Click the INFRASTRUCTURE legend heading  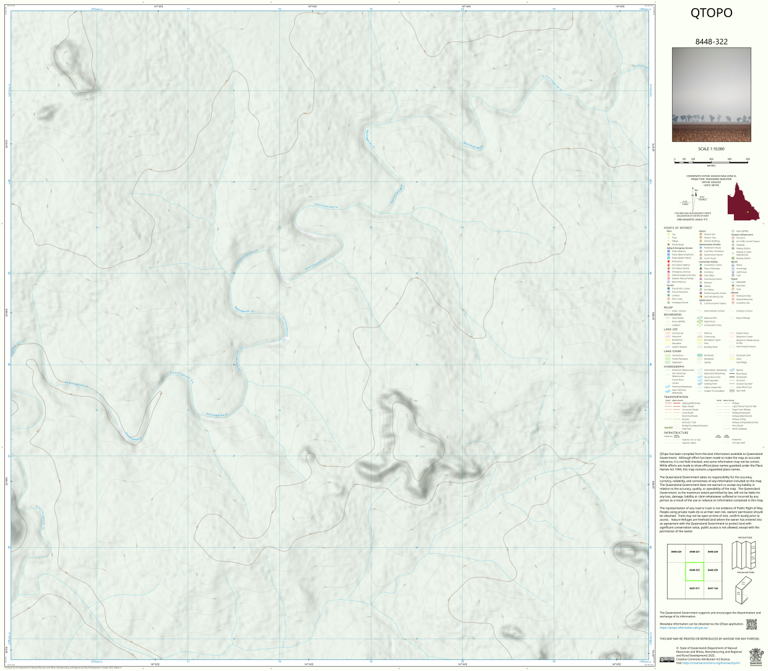pyautogui.click(x=675, y=432)
